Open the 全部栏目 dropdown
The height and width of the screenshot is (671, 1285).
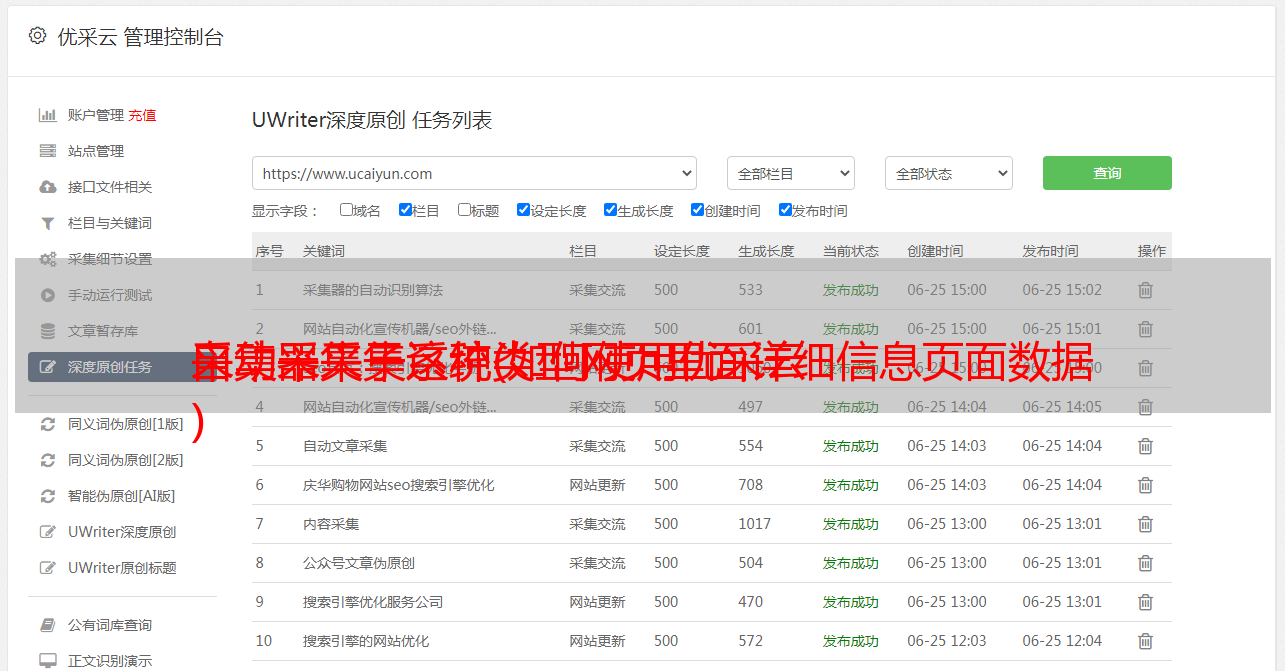coord(791,173)
